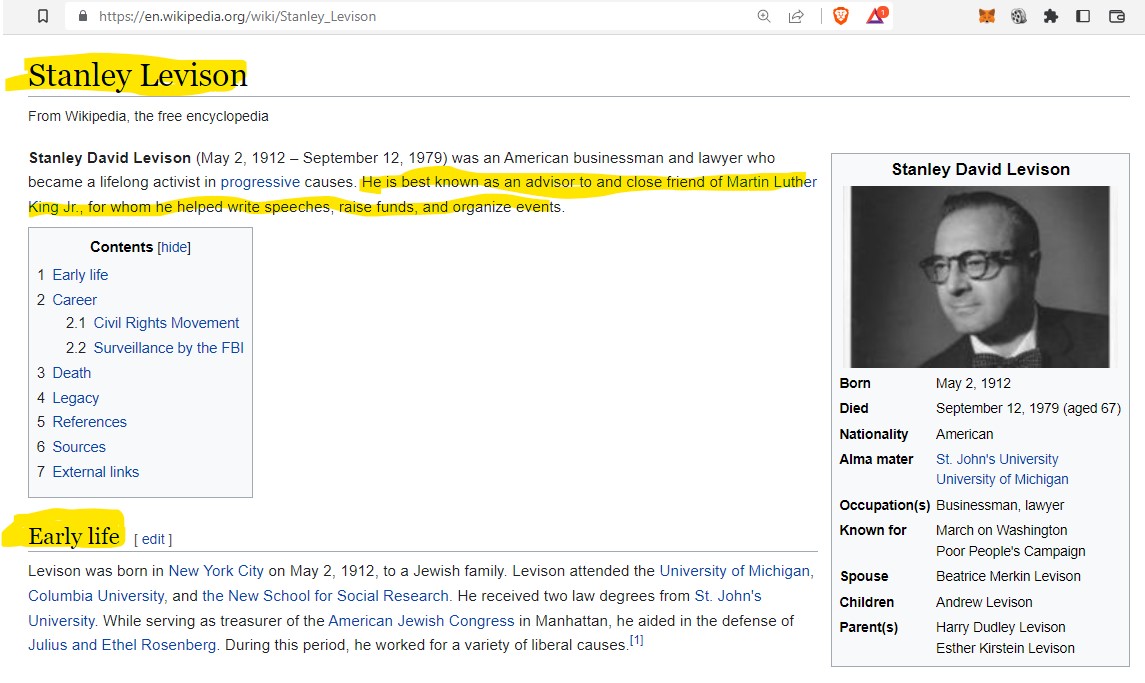Click the American Jewish Congress link
The width and height of the screenshot is (1145, 683).
tap(421, 620)
